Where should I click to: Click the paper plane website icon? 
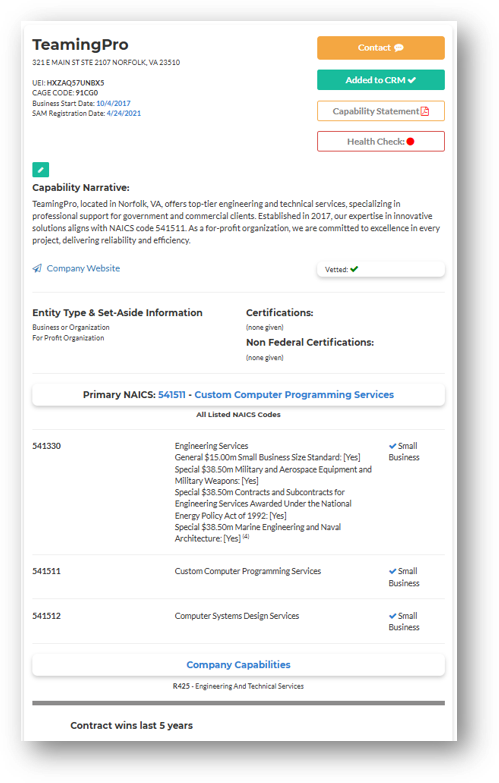pos(37,269)
